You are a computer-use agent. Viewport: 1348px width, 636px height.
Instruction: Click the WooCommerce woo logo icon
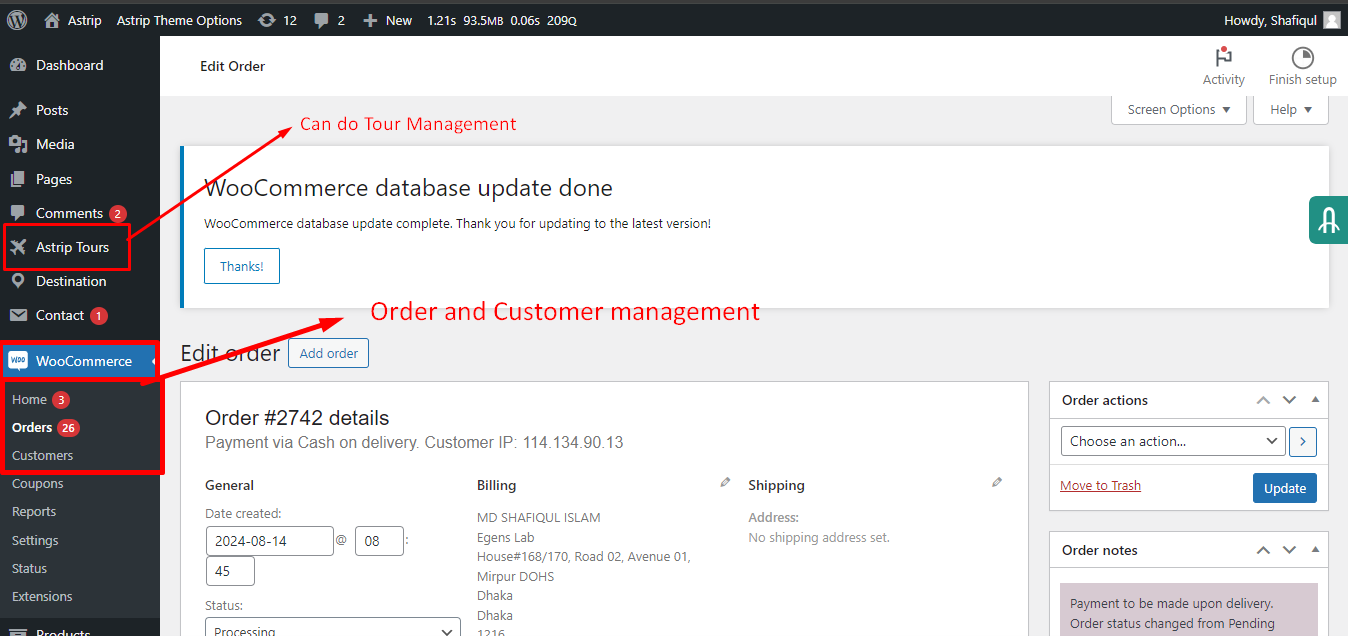click(18, 361)
